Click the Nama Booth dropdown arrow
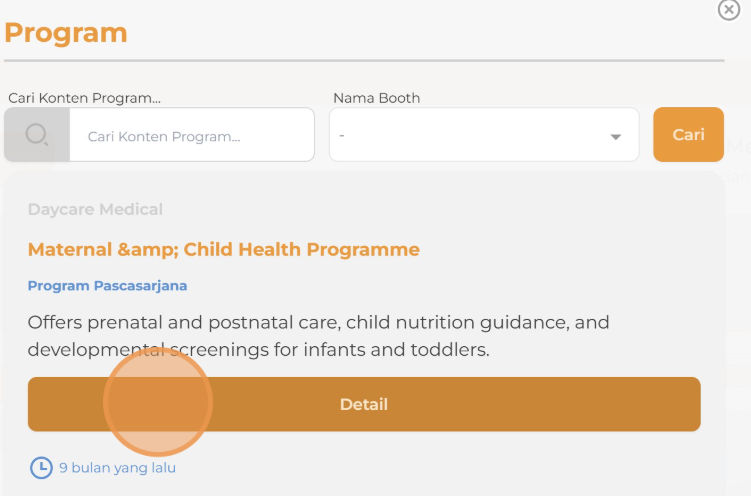Screen dimensions: 751x496 [x=616, y=137]
